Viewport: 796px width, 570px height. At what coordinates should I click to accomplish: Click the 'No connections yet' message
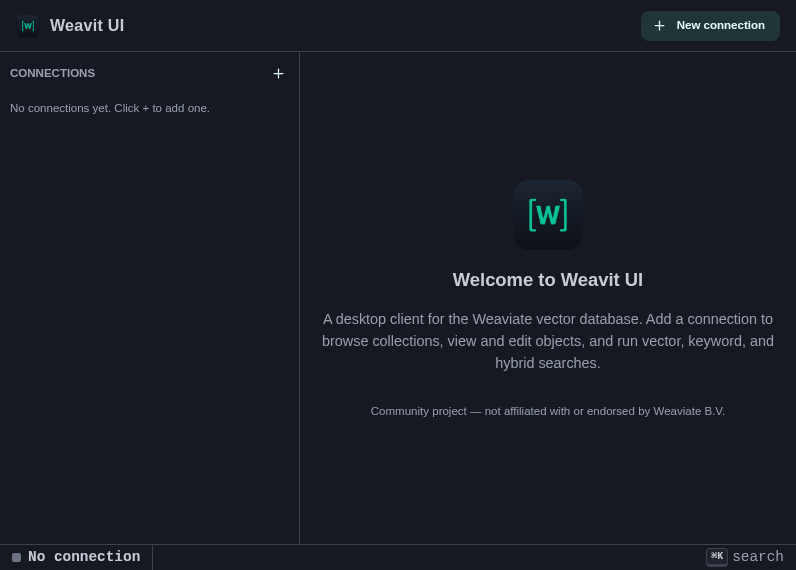[x=110, y=108]
